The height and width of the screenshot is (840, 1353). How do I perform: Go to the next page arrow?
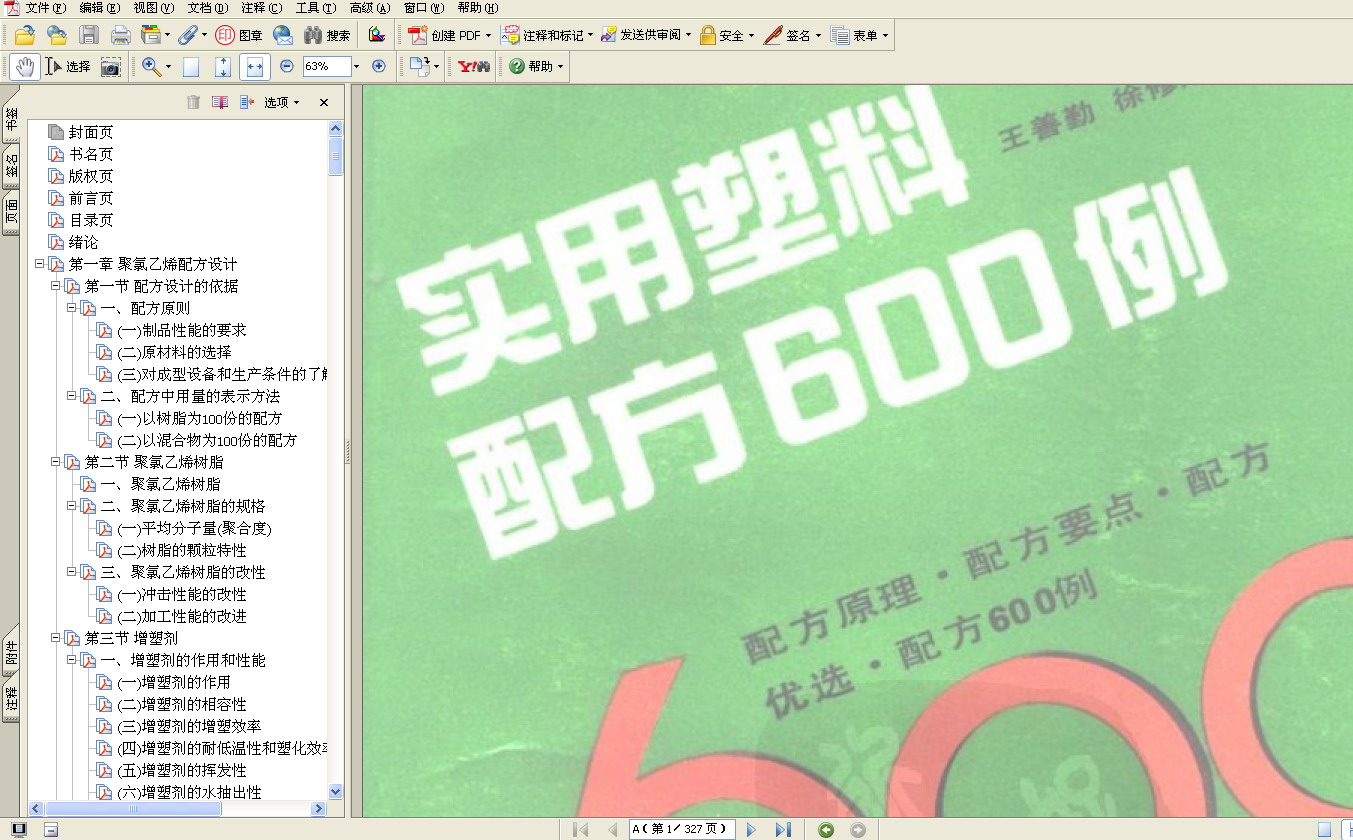[752, 829]
